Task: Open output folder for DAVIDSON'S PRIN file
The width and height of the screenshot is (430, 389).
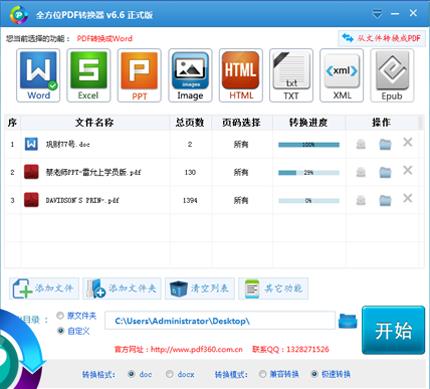Action: coord(385,200)
